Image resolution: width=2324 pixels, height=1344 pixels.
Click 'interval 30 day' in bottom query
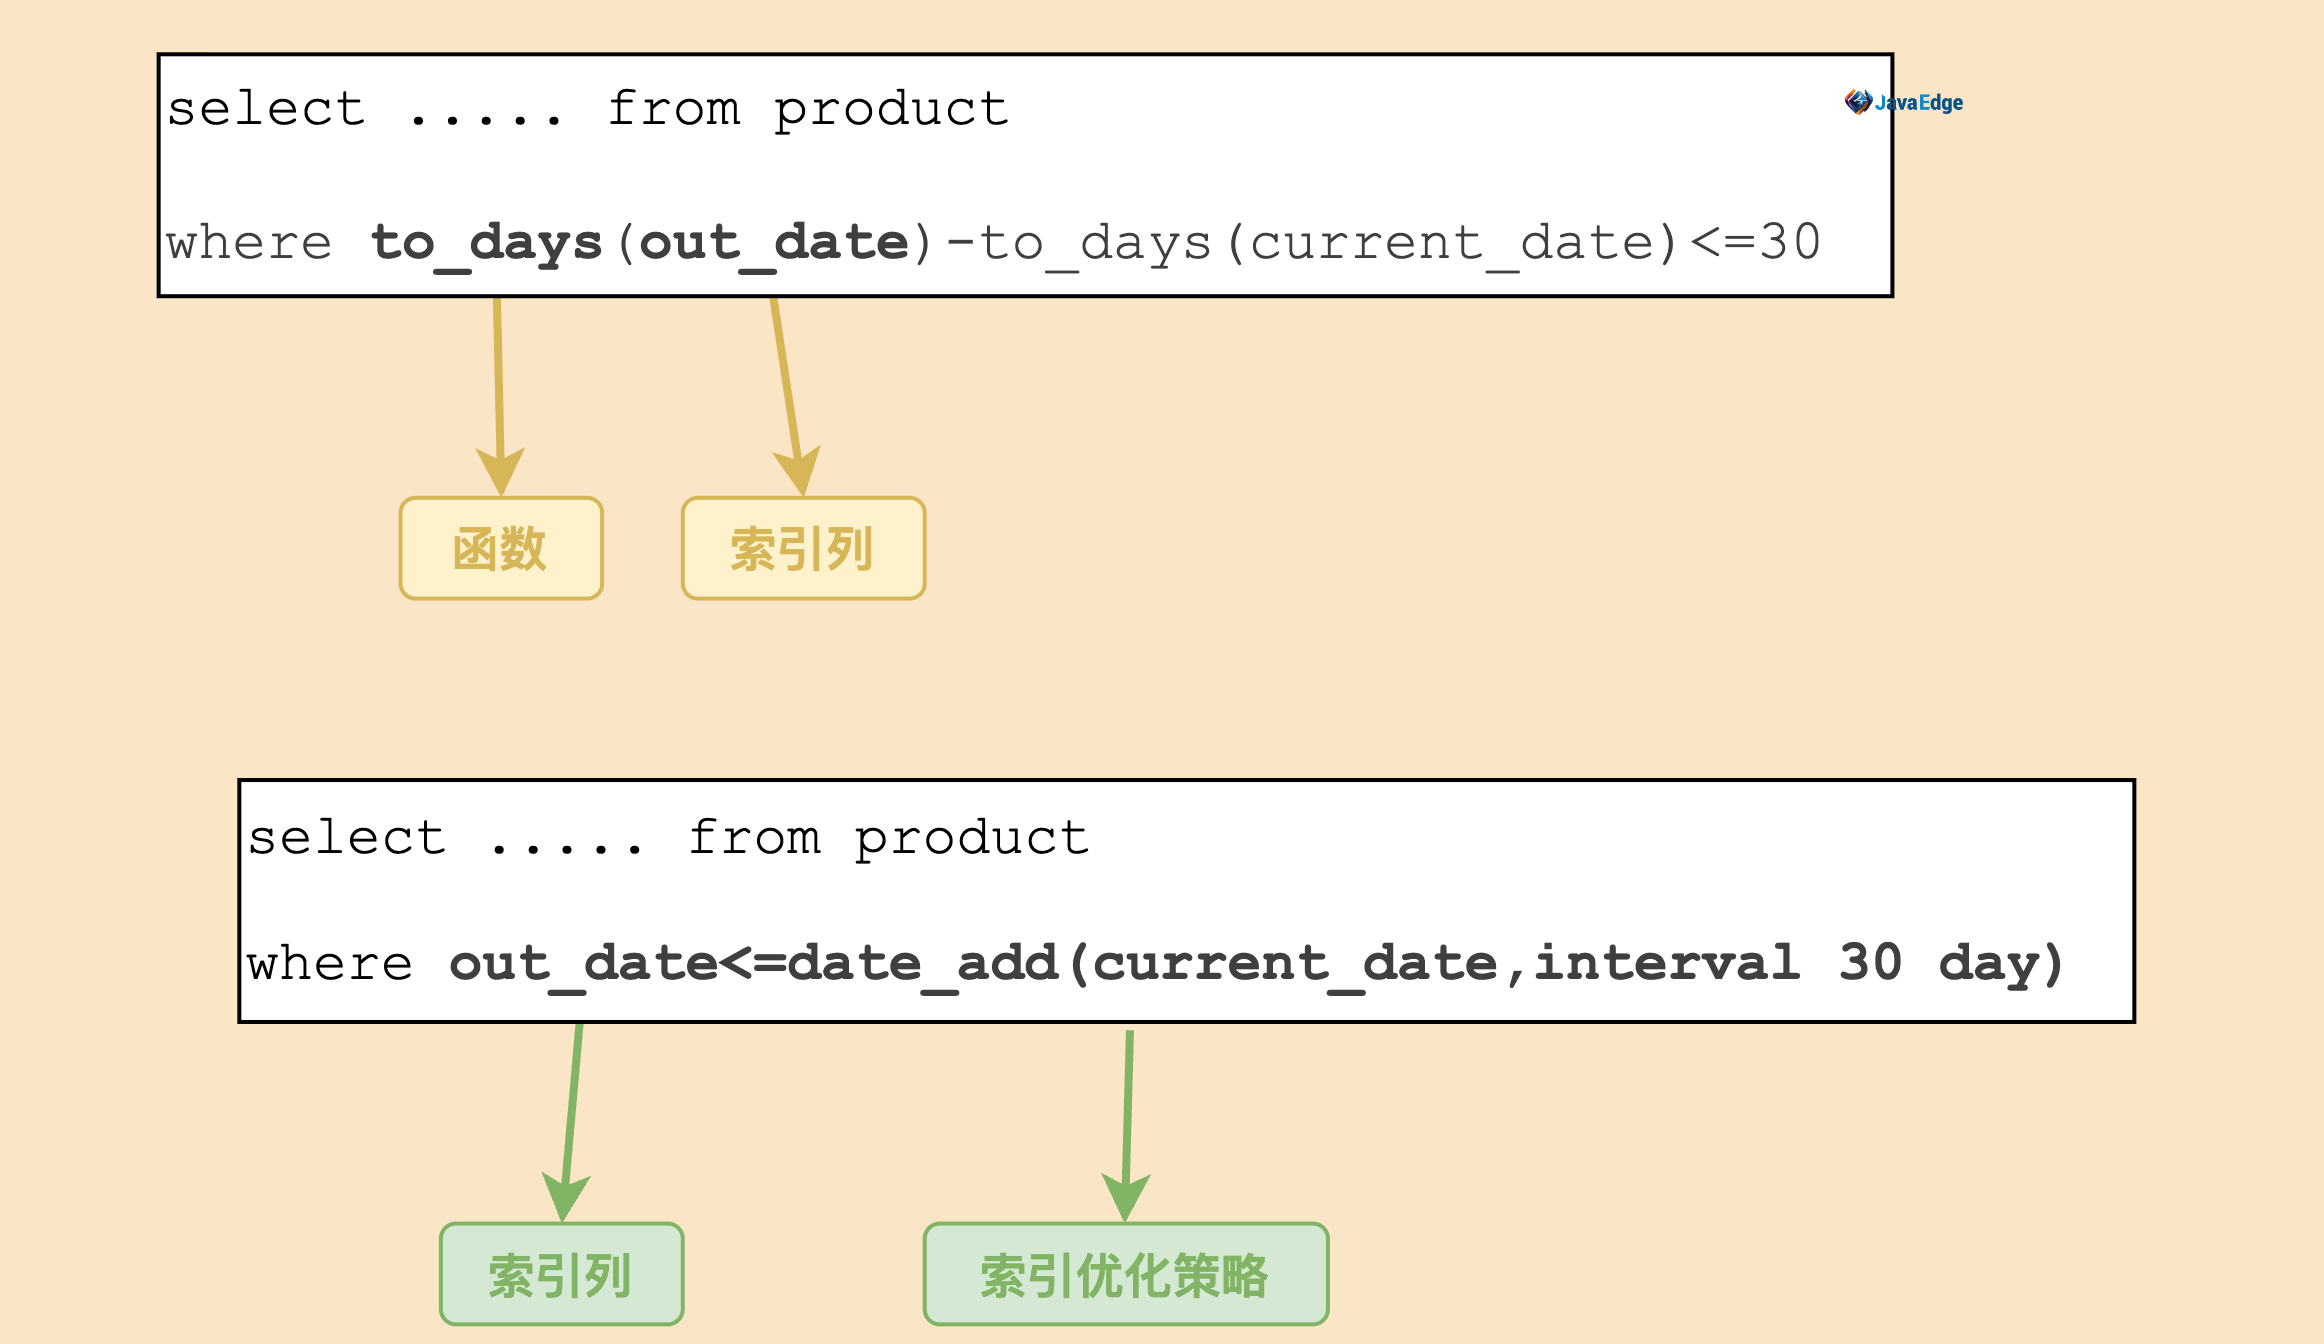pyautogui.click(x=1785, y=964)
